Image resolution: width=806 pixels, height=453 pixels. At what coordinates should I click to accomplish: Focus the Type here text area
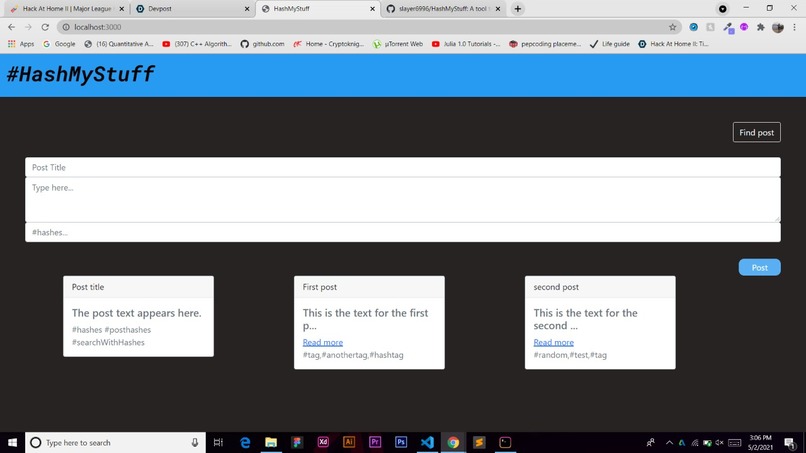pos(402,200)
